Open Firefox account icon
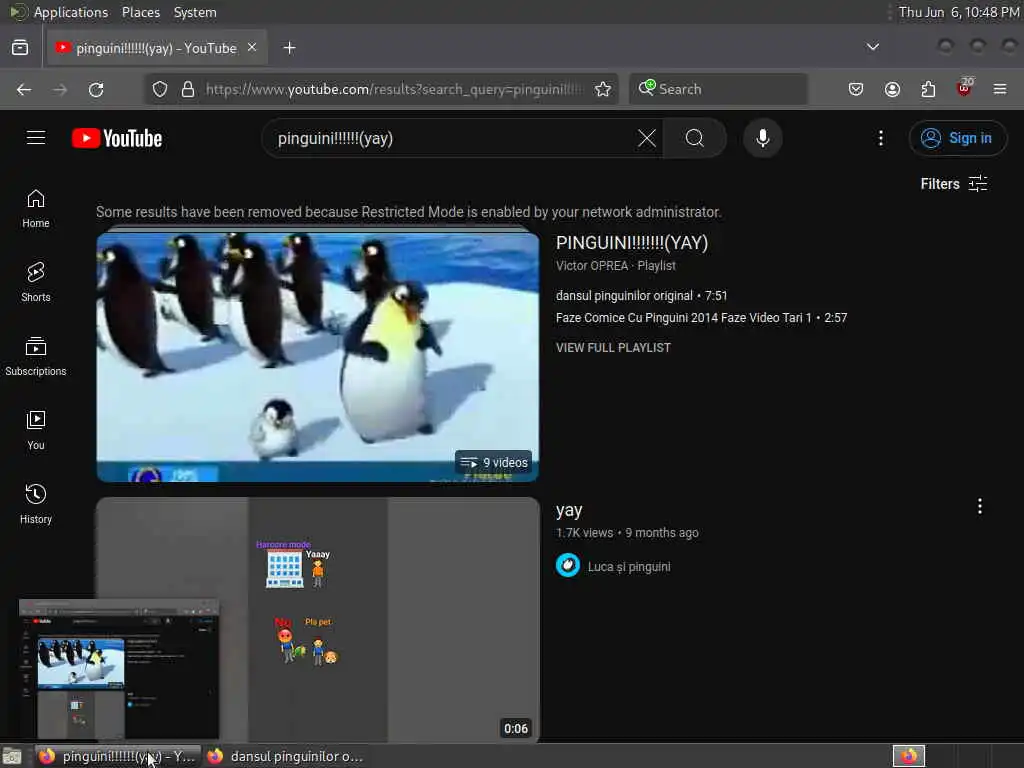Viewport: 1024px width, 768px height. click(x=892, y=89)
